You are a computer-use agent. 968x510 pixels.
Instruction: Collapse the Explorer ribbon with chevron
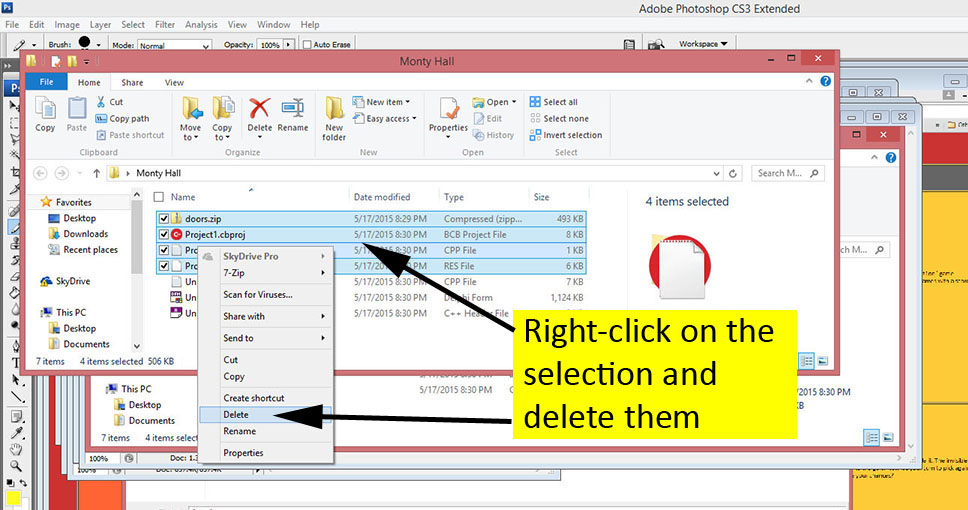[809, 82]
